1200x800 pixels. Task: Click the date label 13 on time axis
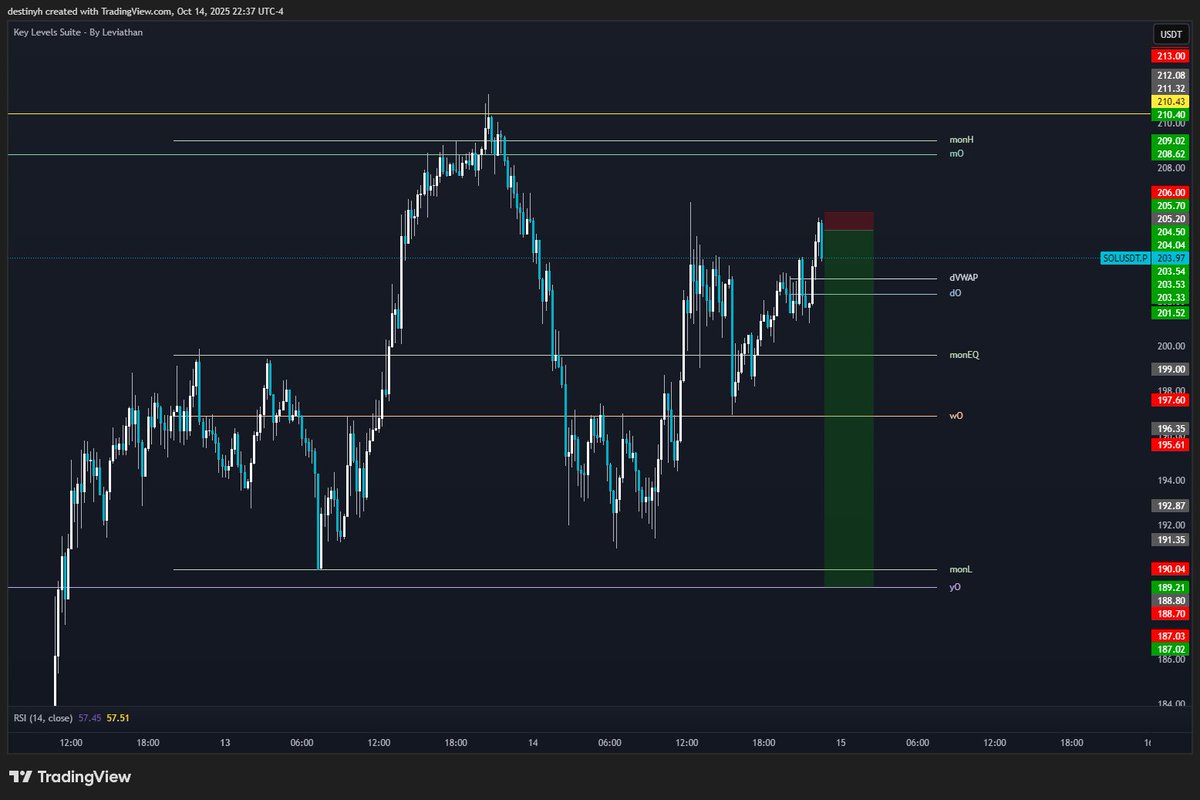[x=225, y=743]
